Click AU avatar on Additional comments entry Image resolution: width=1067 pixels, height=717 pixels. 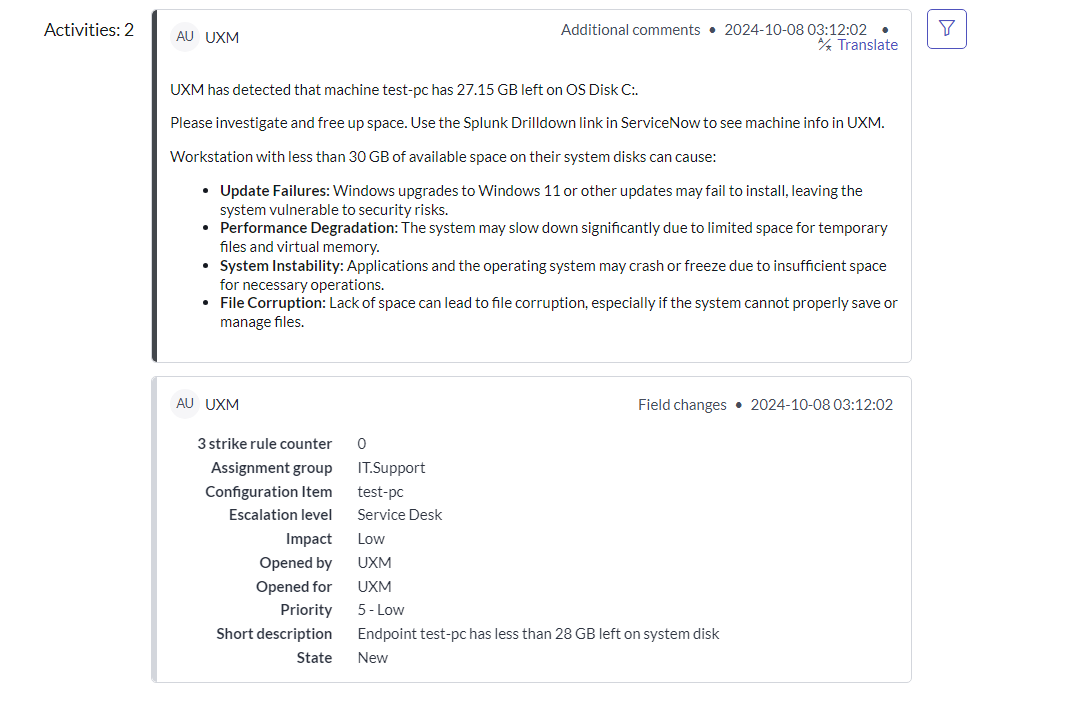click(x=185, y=37)
